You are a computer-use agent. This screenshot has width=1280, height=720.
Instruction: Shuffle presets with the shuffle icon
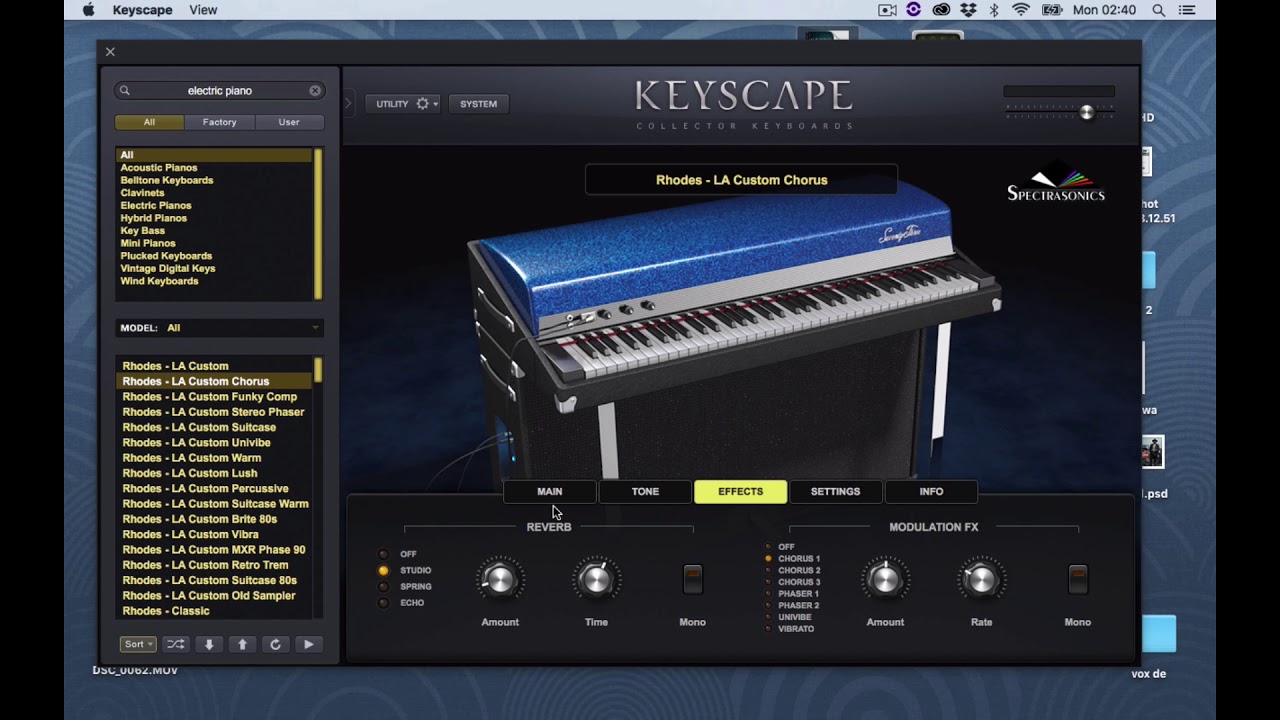(176, 645)
